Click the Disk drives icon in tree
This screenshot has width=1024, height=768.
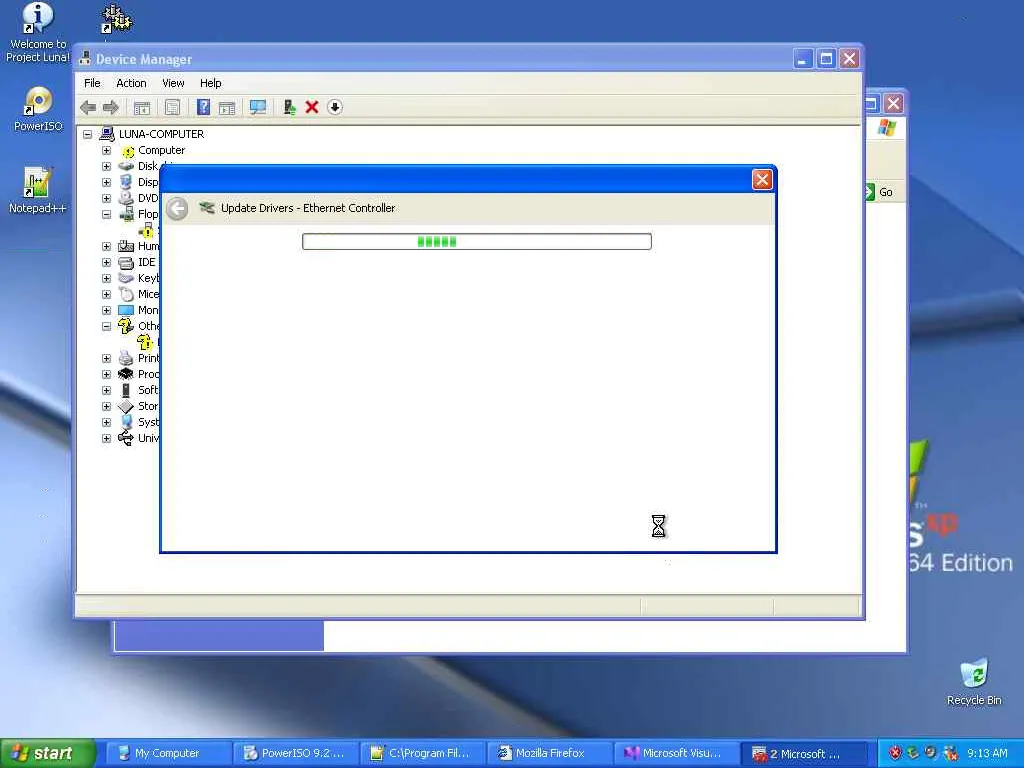click(126, 167)
